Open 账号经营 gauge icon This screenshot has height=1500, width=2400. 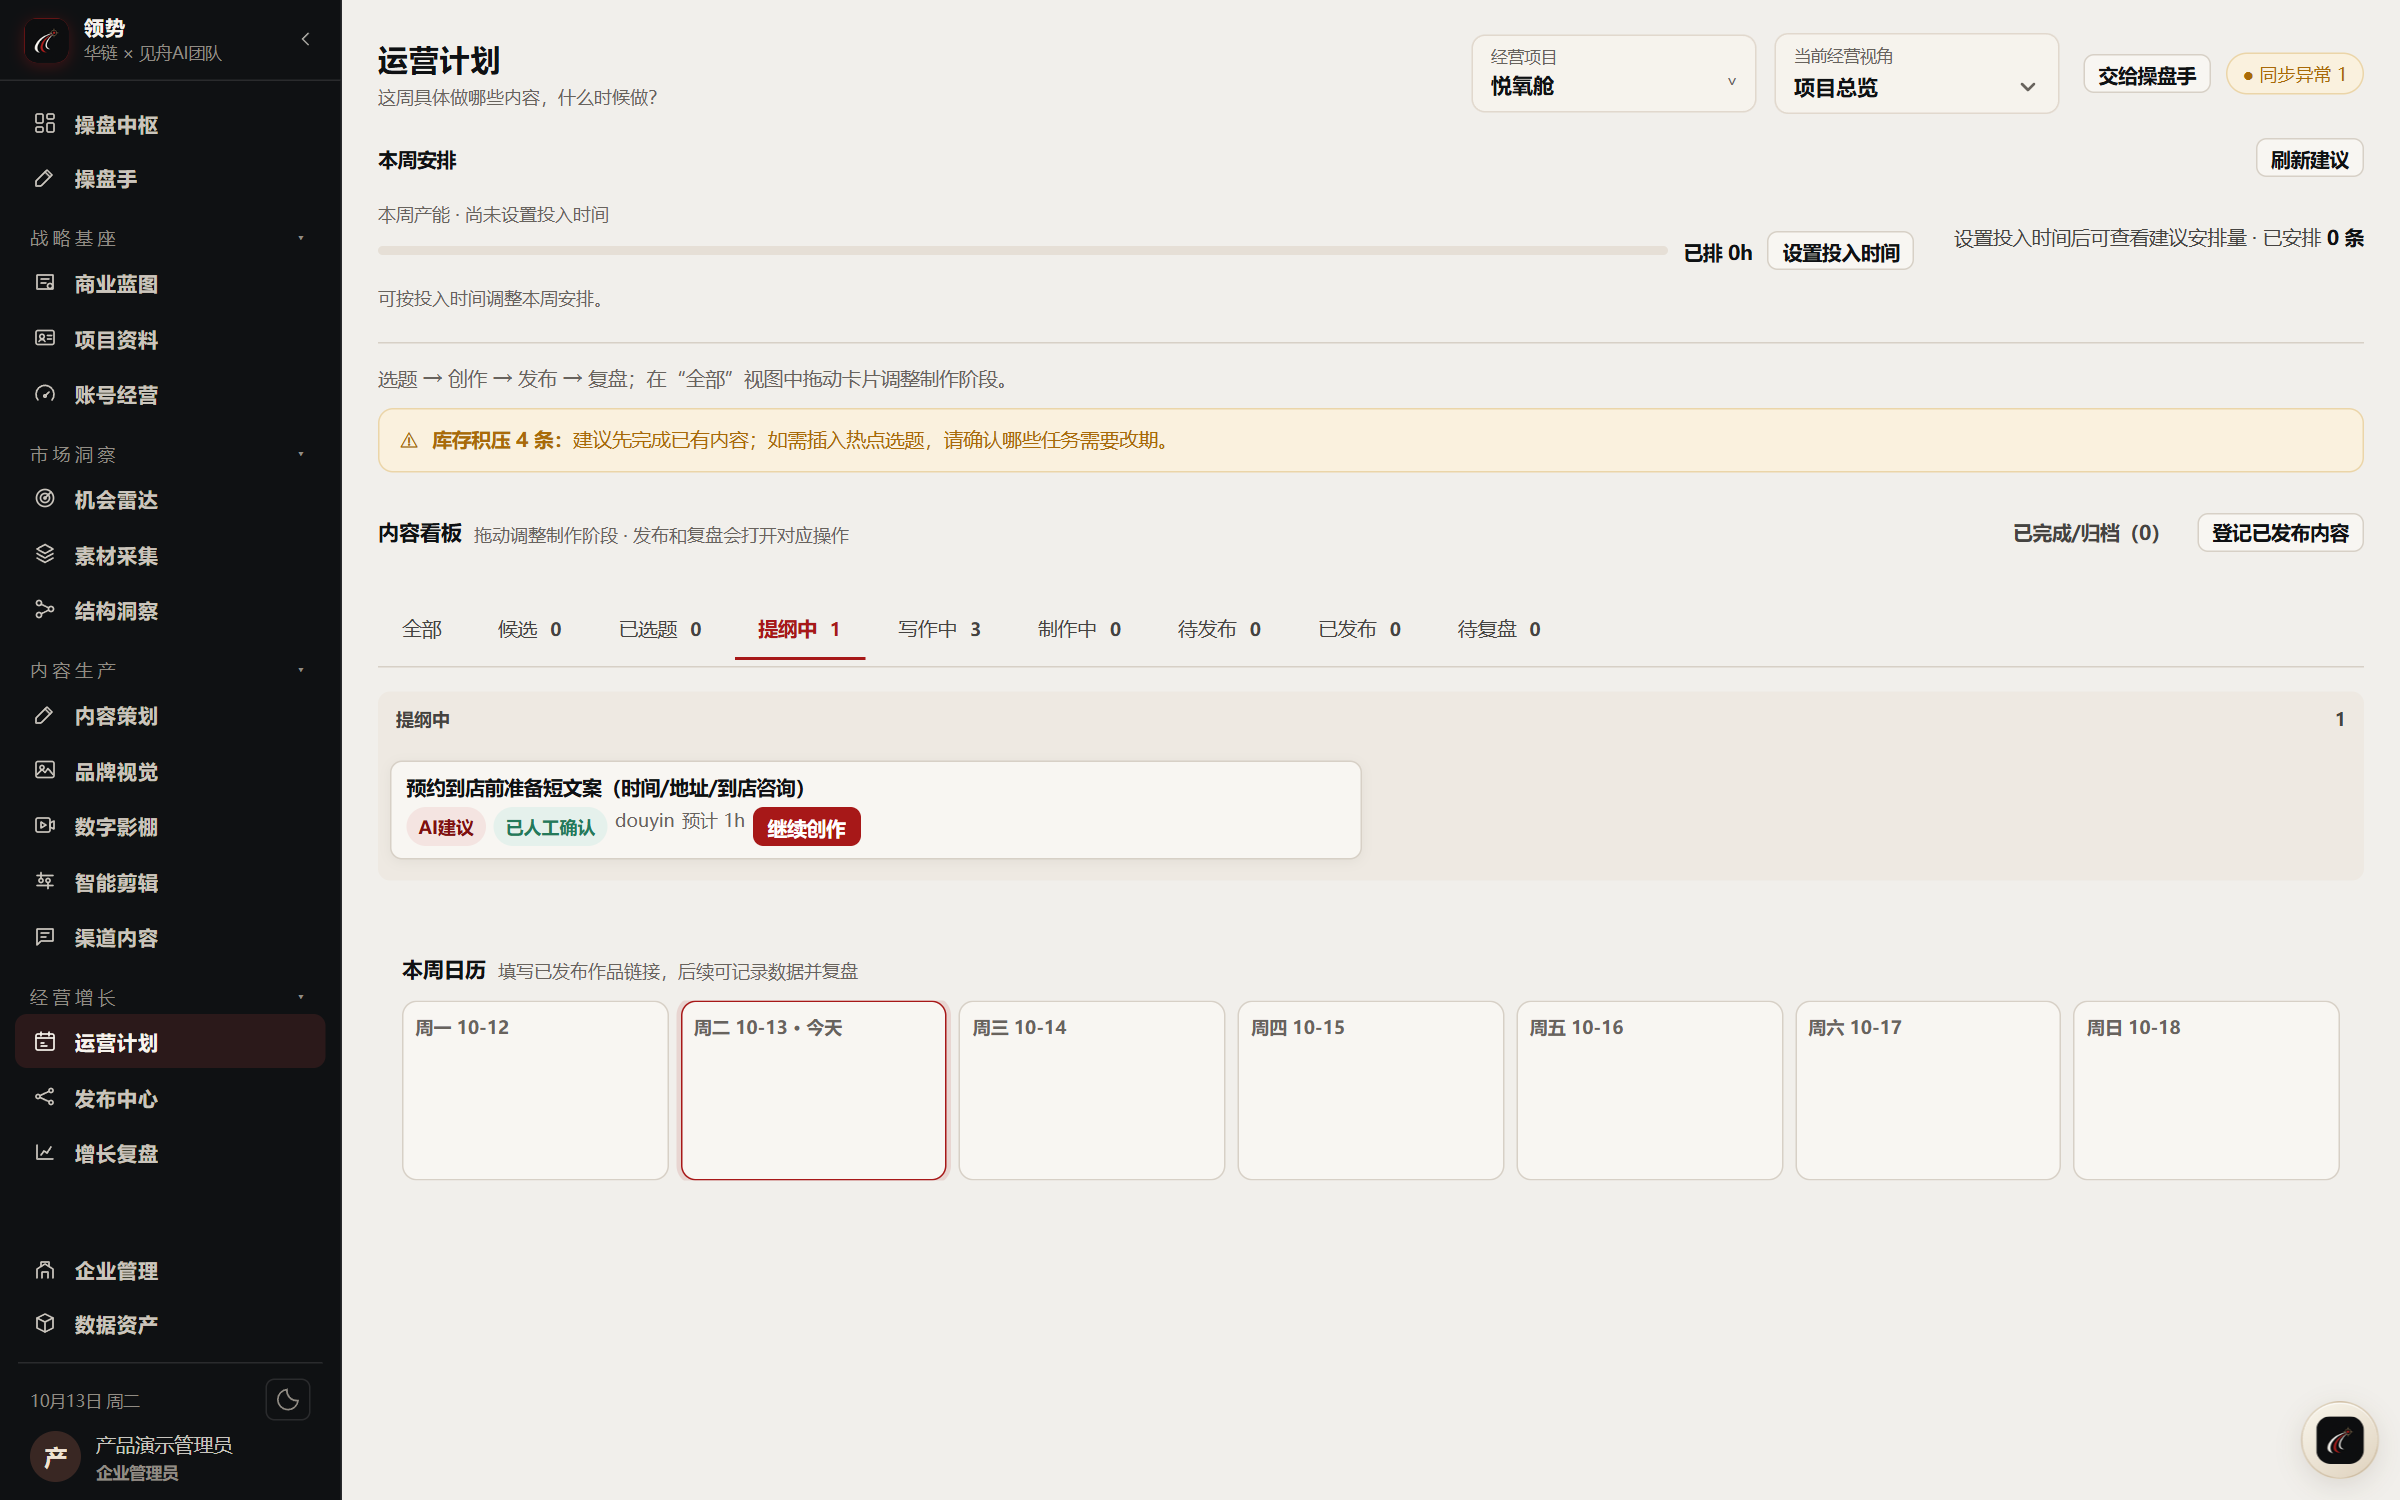(x=45, y=394)
